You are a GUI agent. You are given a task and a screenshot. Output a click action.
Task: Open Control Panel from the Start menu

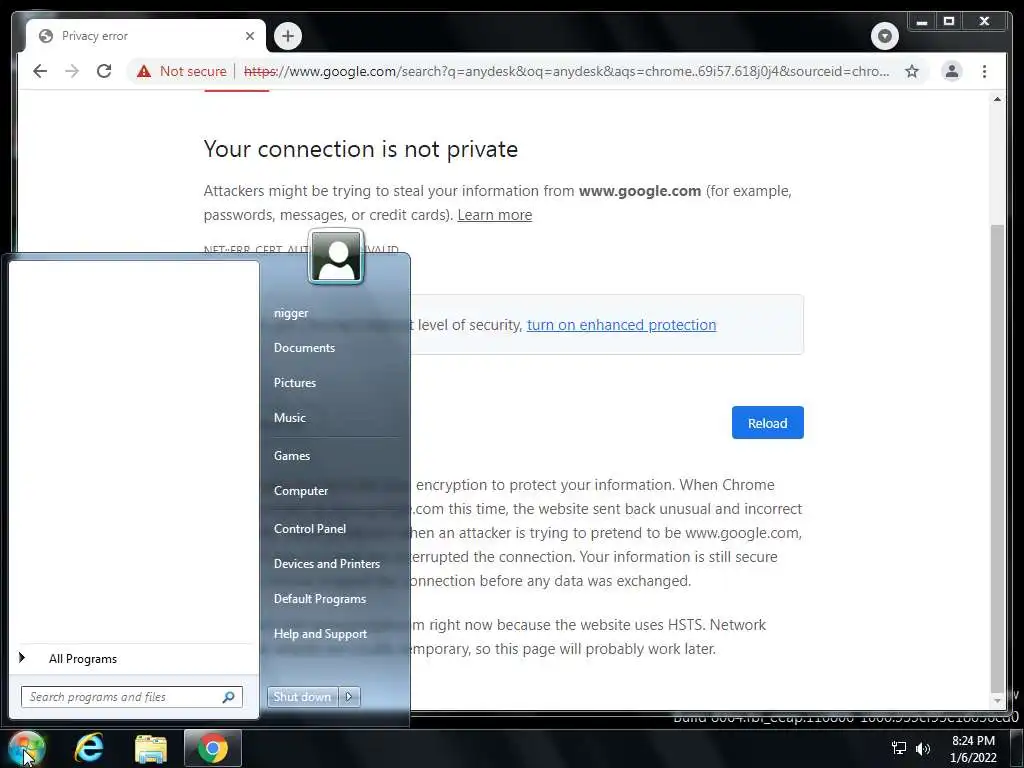(310, 528)
